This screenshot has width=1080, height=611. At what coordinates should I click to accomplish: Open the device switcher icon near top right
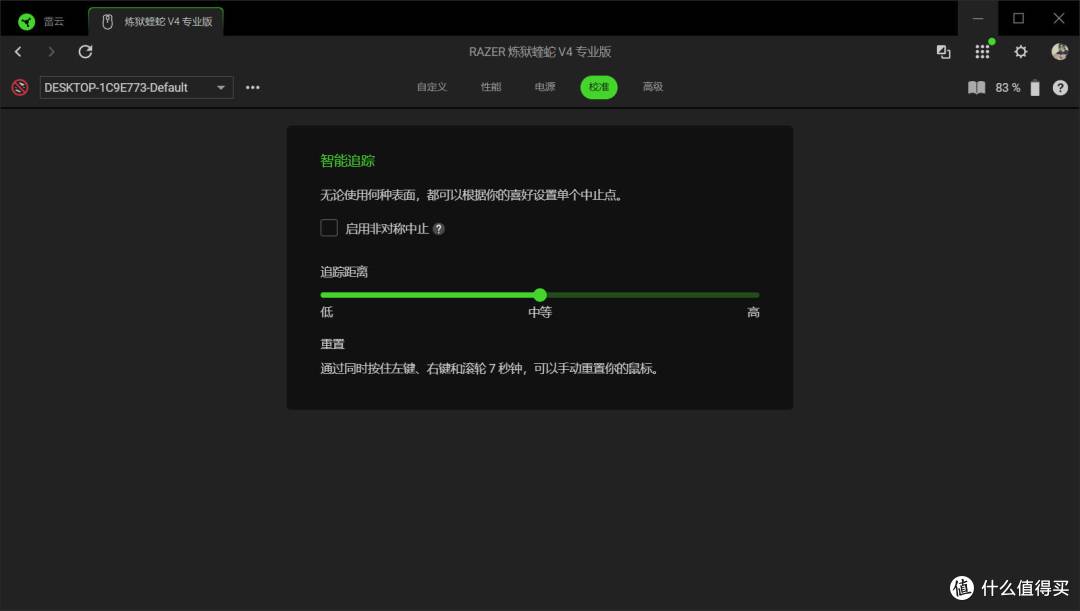point(943,51)
